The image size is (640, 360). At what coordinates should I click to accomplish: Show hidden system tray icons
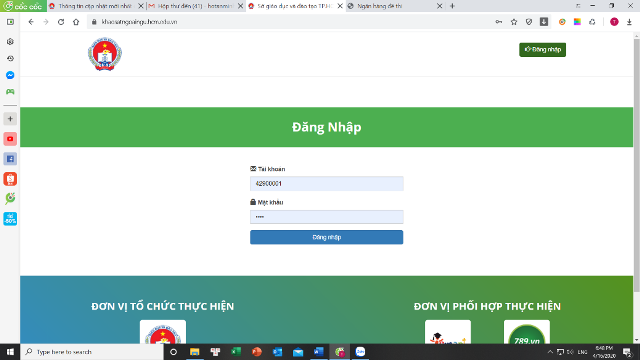coord(550,352)
